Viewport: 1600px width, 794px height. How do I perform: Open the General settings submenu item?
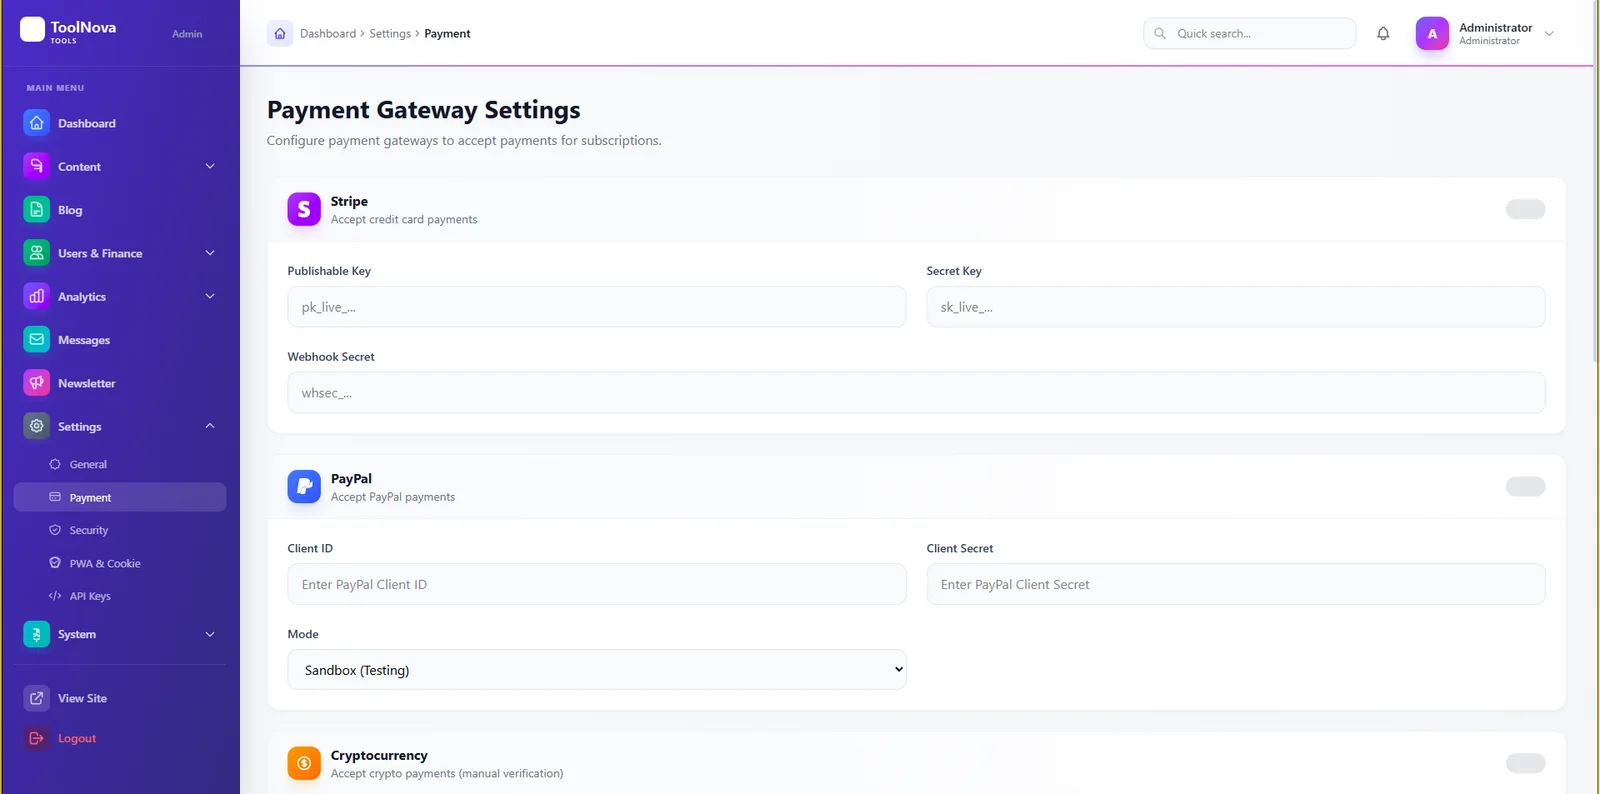click(120, 464)
